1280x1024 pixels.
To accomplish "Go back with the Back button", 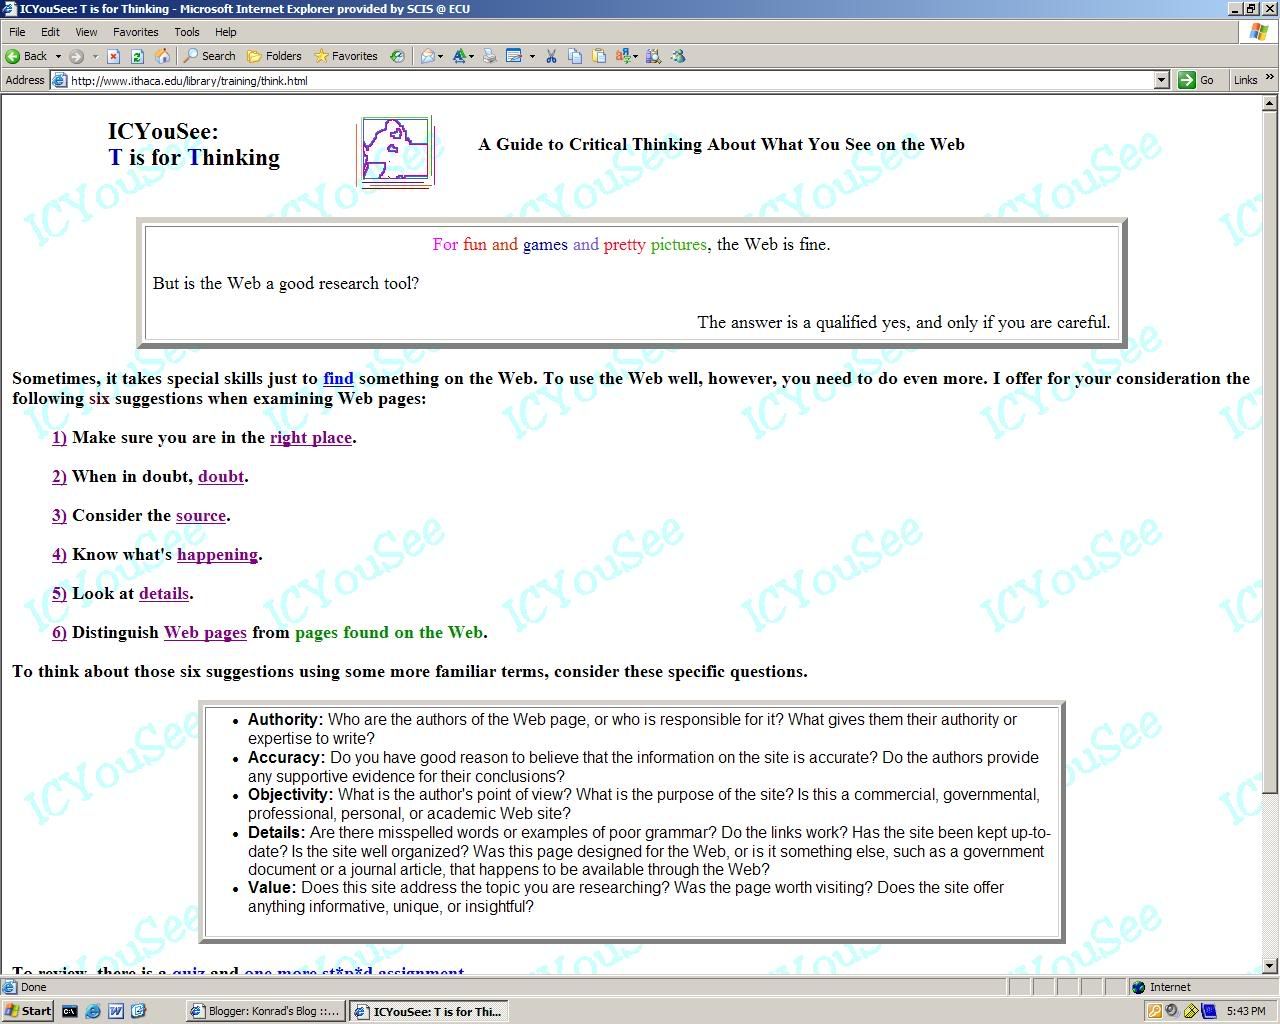I will (27, 56).
